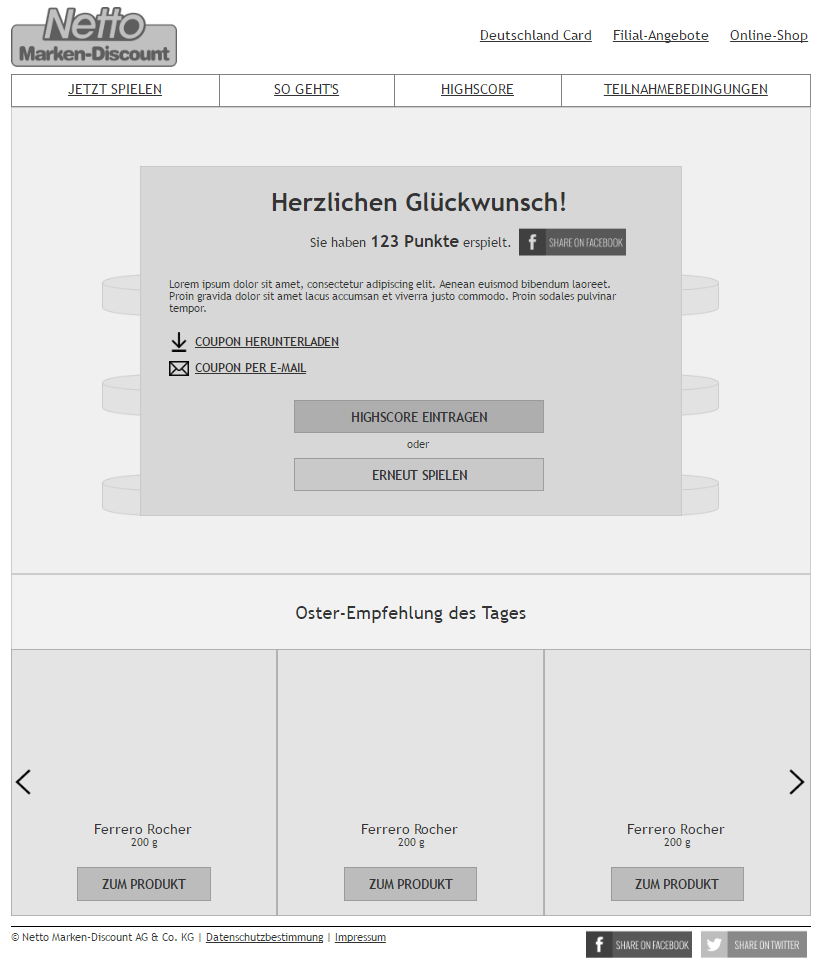
Task: Click the coupon e-mail envelope icon
Action: coord(178,368)
